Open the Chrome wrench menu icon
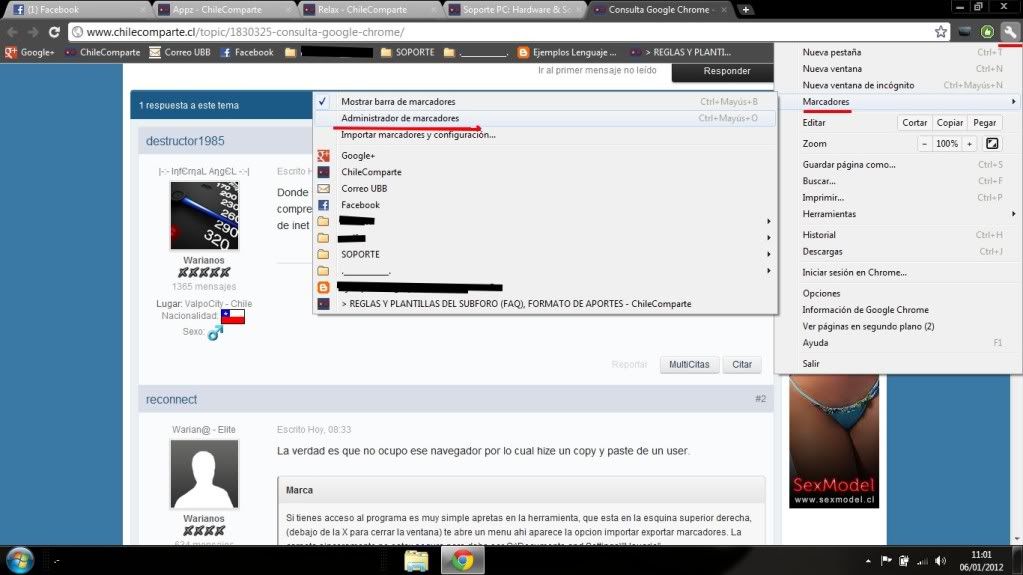The image size is (1023, 575). (1009, 31)
